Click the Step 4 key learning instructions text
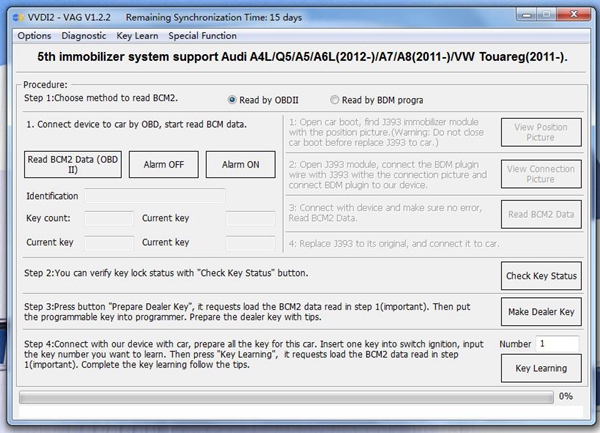This screenshot has width=600, height=433. click(x=254, y=354)
